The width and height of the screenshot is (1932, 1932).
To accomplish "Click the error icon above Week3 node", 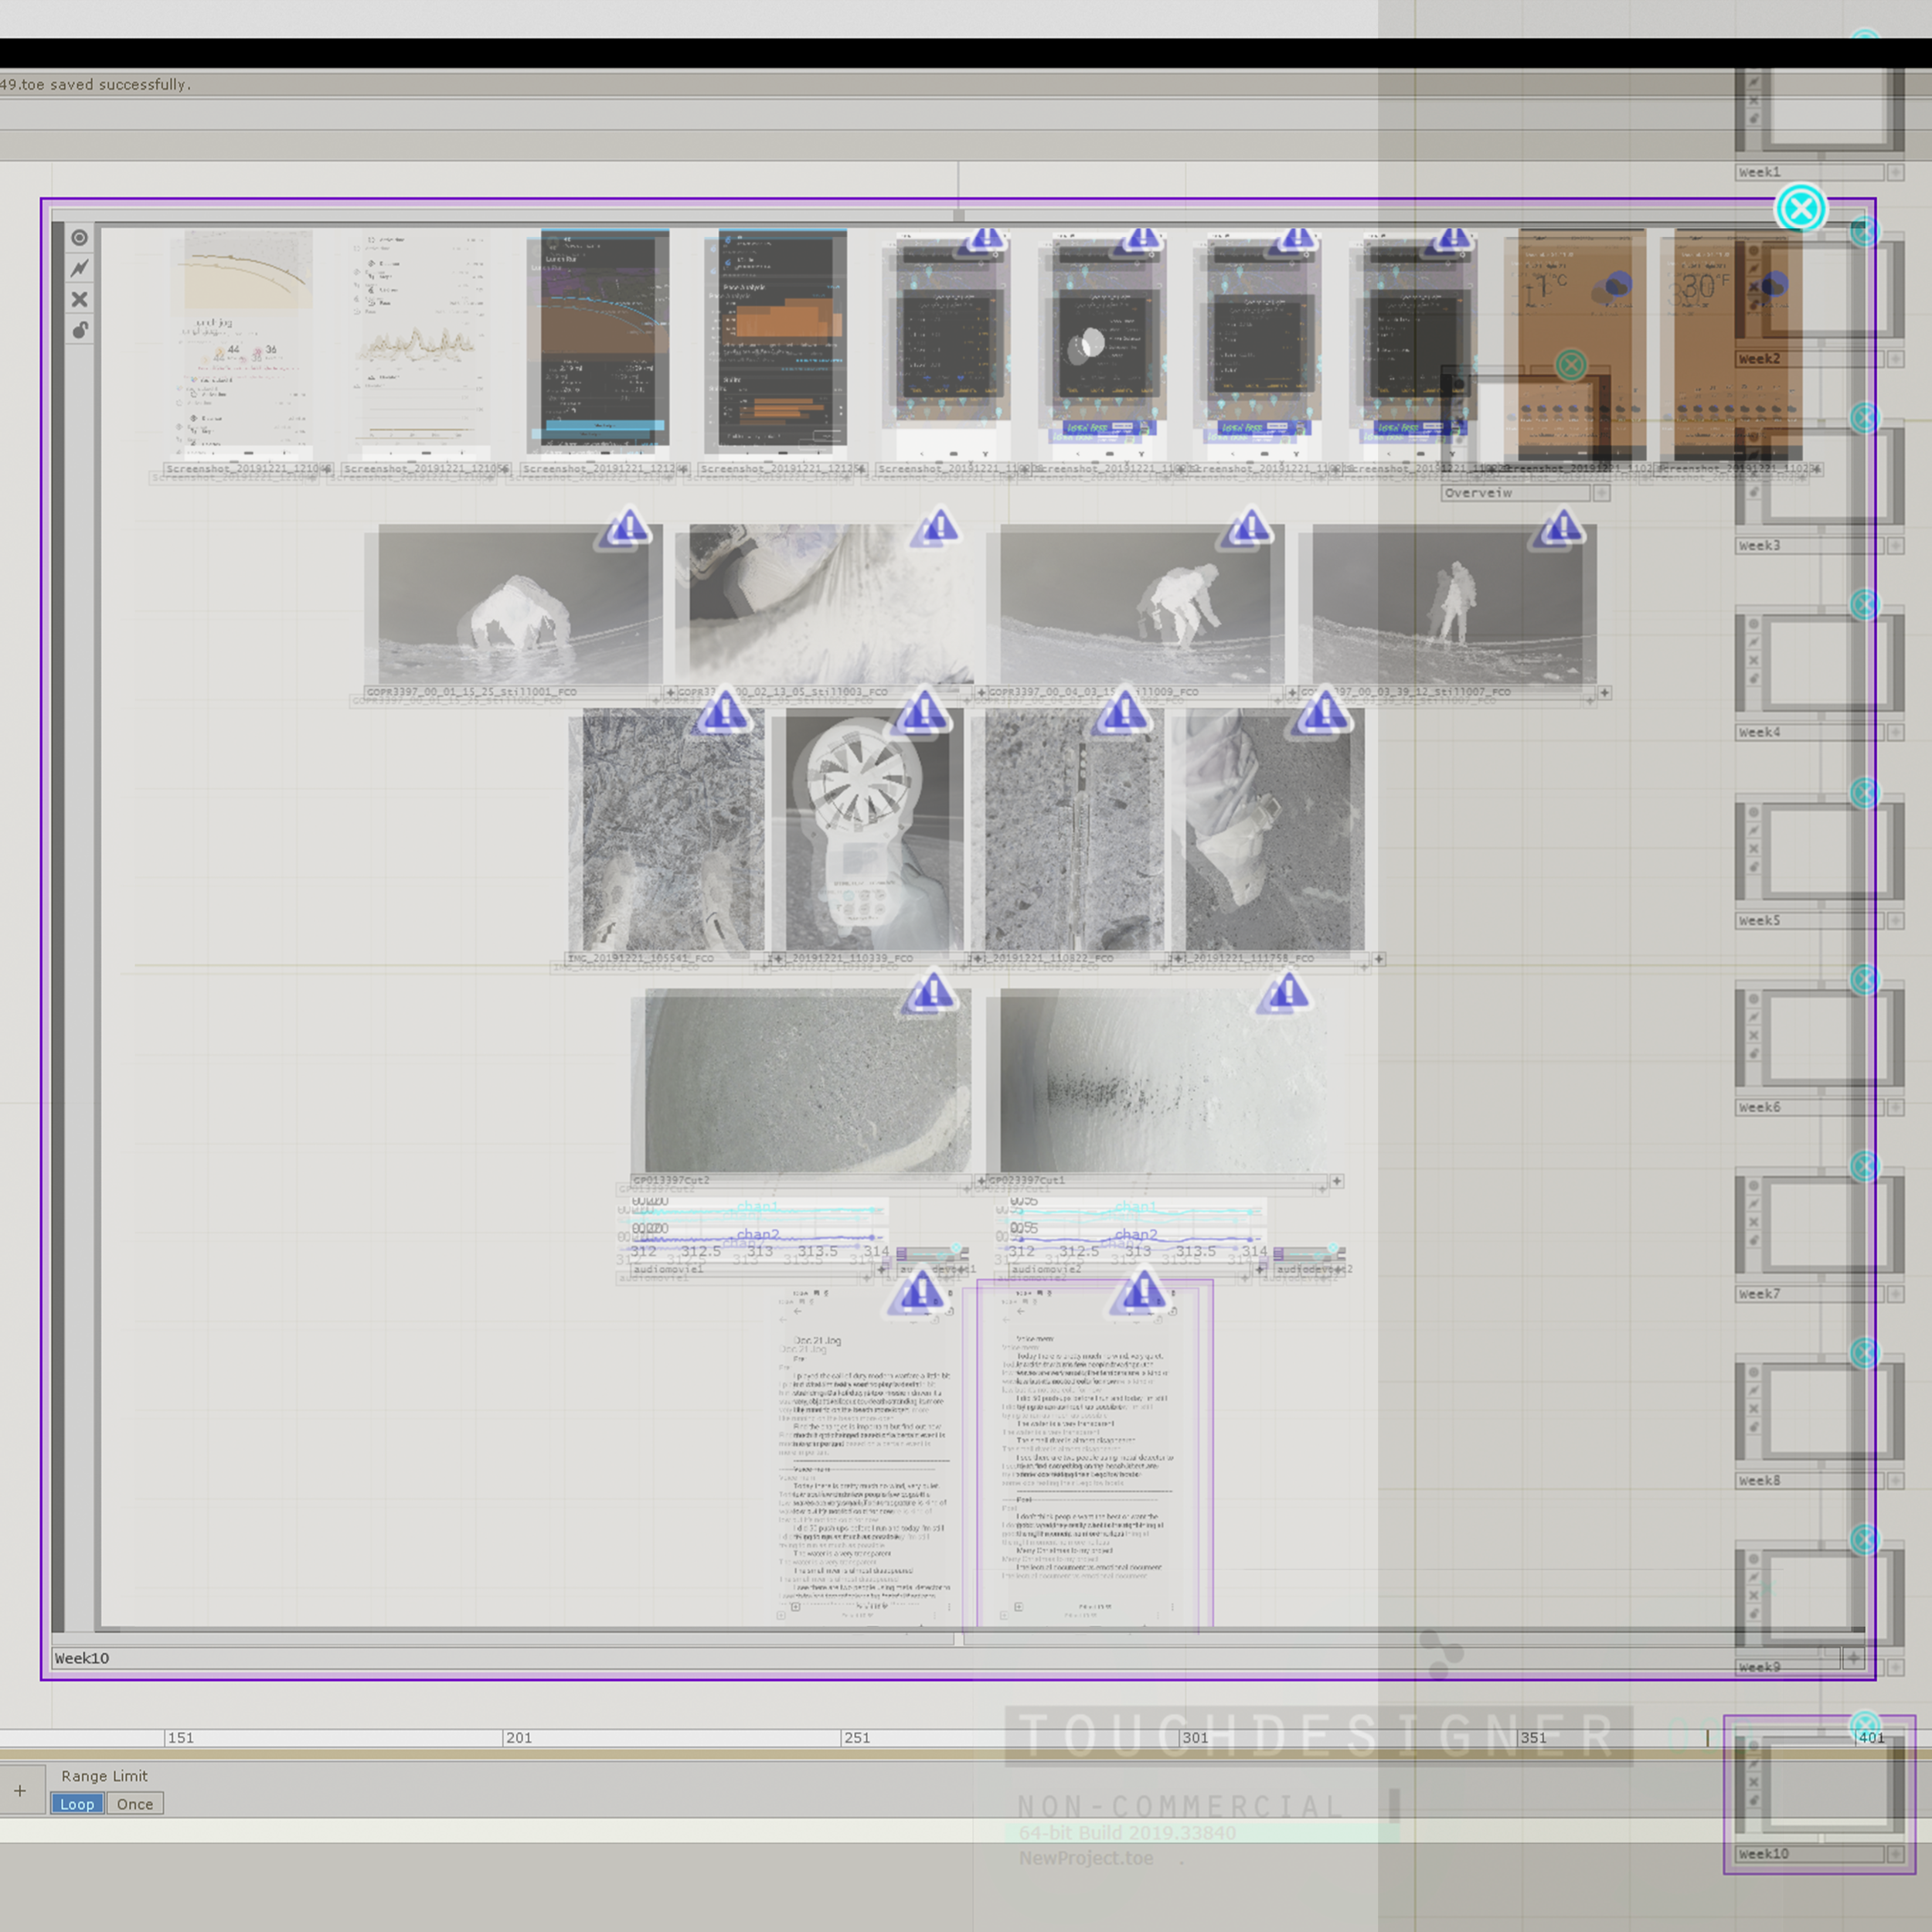I will pyautogui.click(x=1864, y=418).
